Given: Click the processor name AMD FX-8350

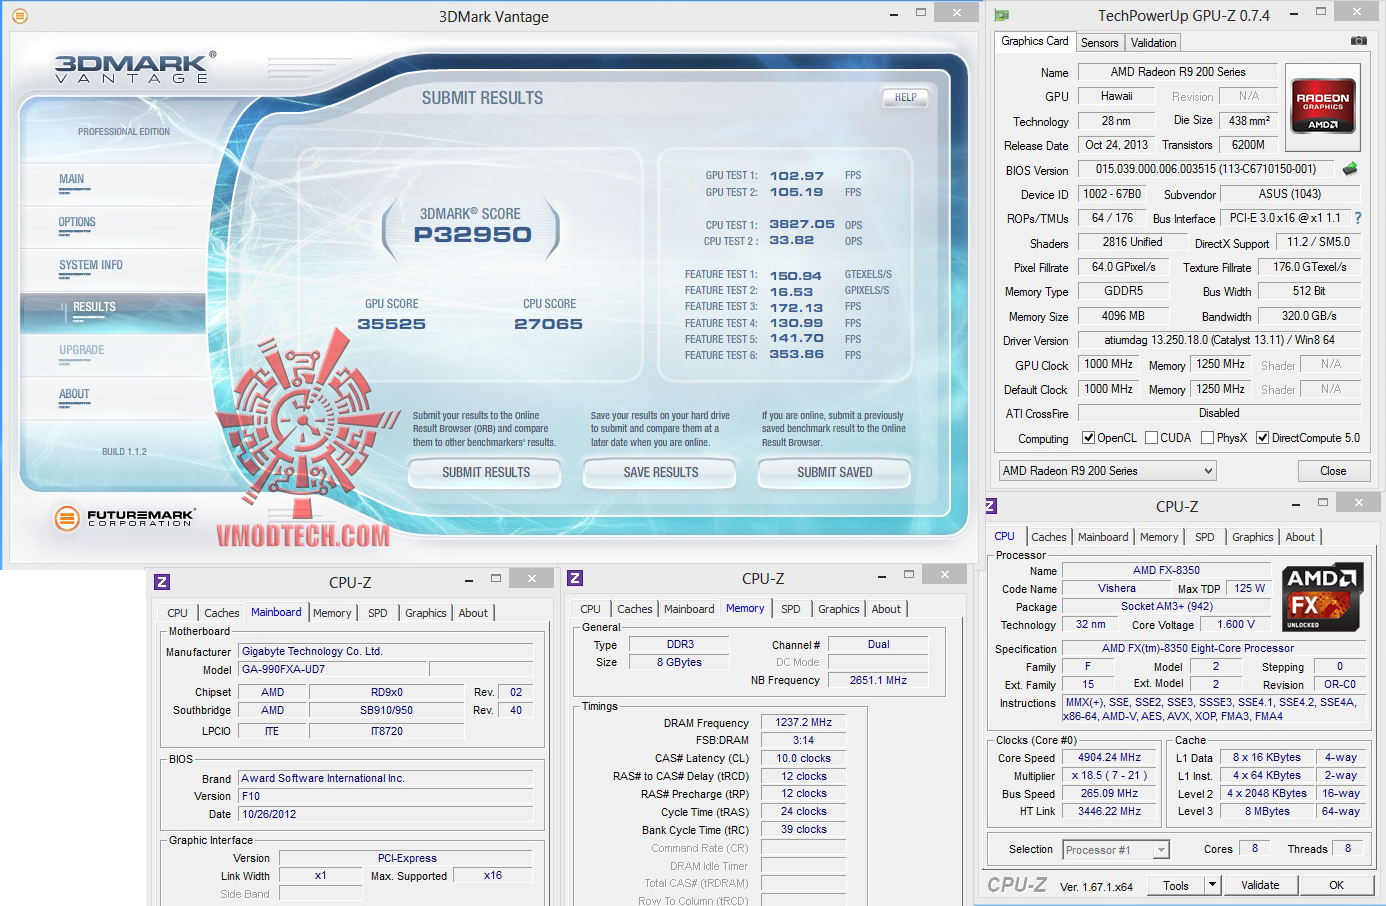Looking at the screenshot, I should click(1166, 570).
